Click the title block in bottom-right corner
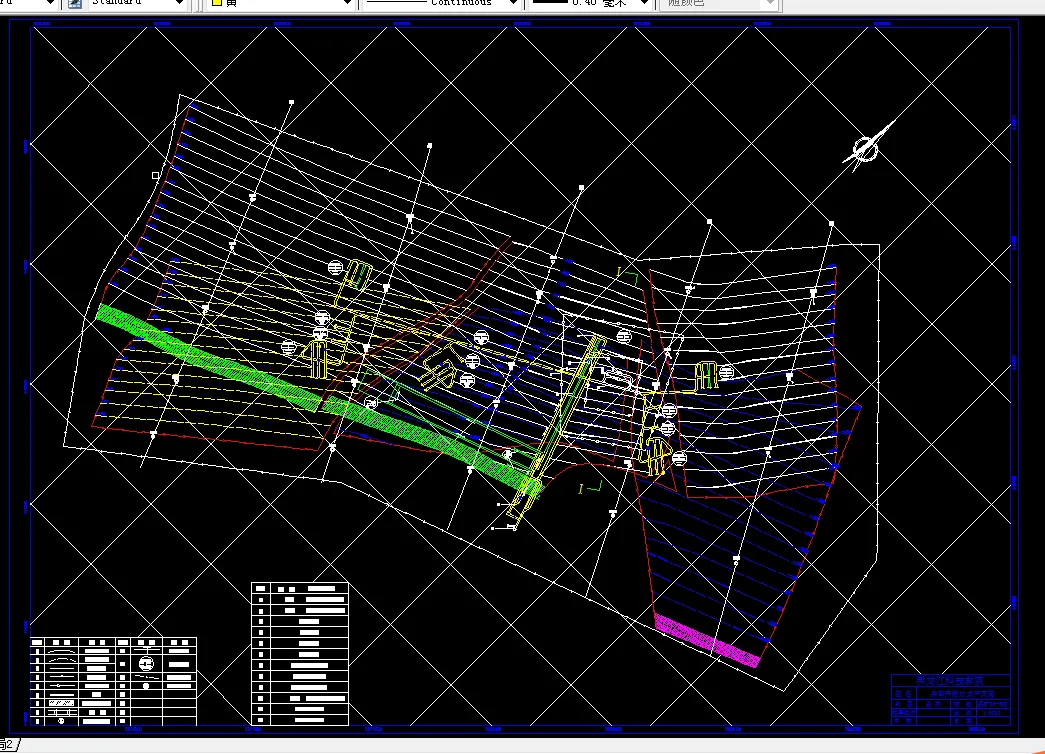 pyautogui.click(x=951, y=700)
